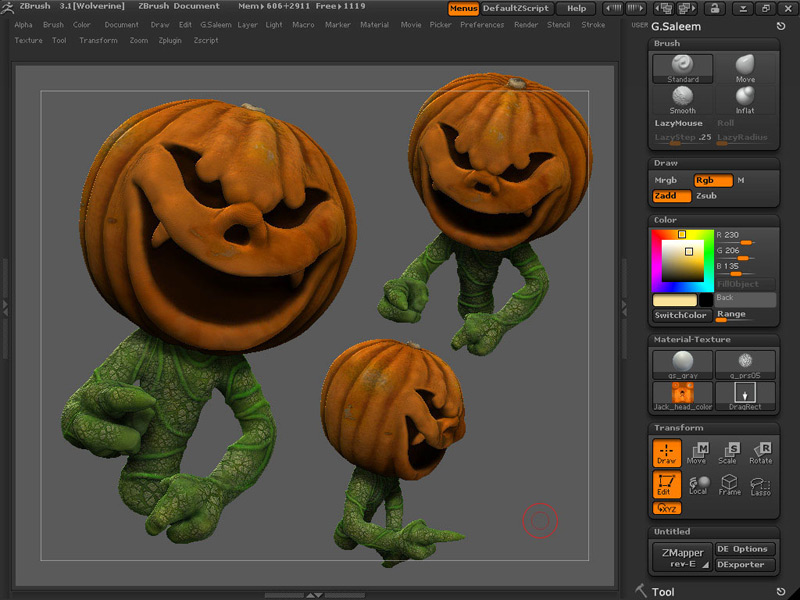Activate the Scale transform mode
Image resolution: width=800 pixels, height=600 pixels.
pos(729,453)
